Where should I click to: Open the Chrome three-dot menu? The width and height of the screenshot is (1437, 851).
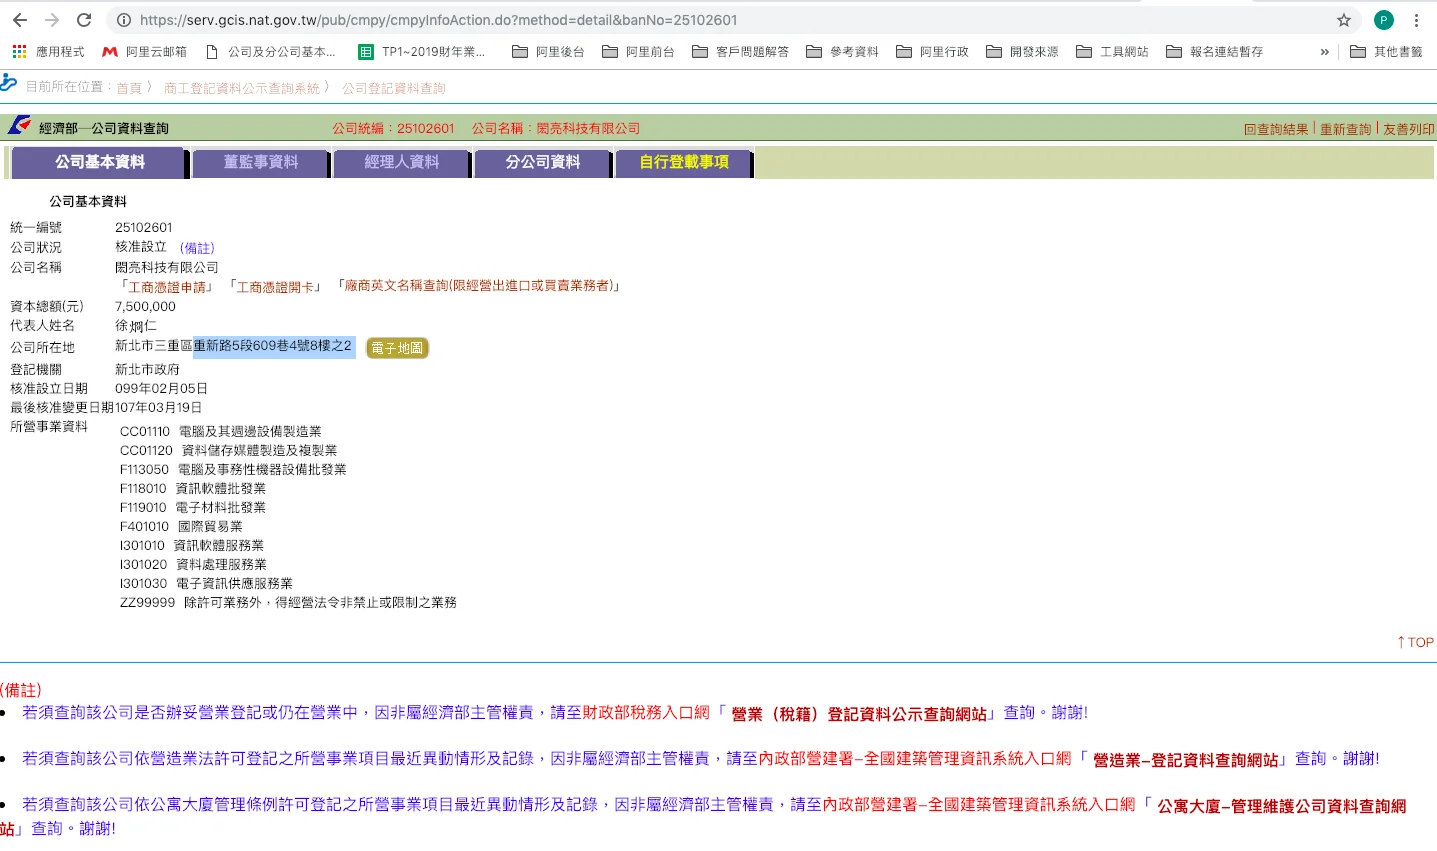[x=1416, y=20]
